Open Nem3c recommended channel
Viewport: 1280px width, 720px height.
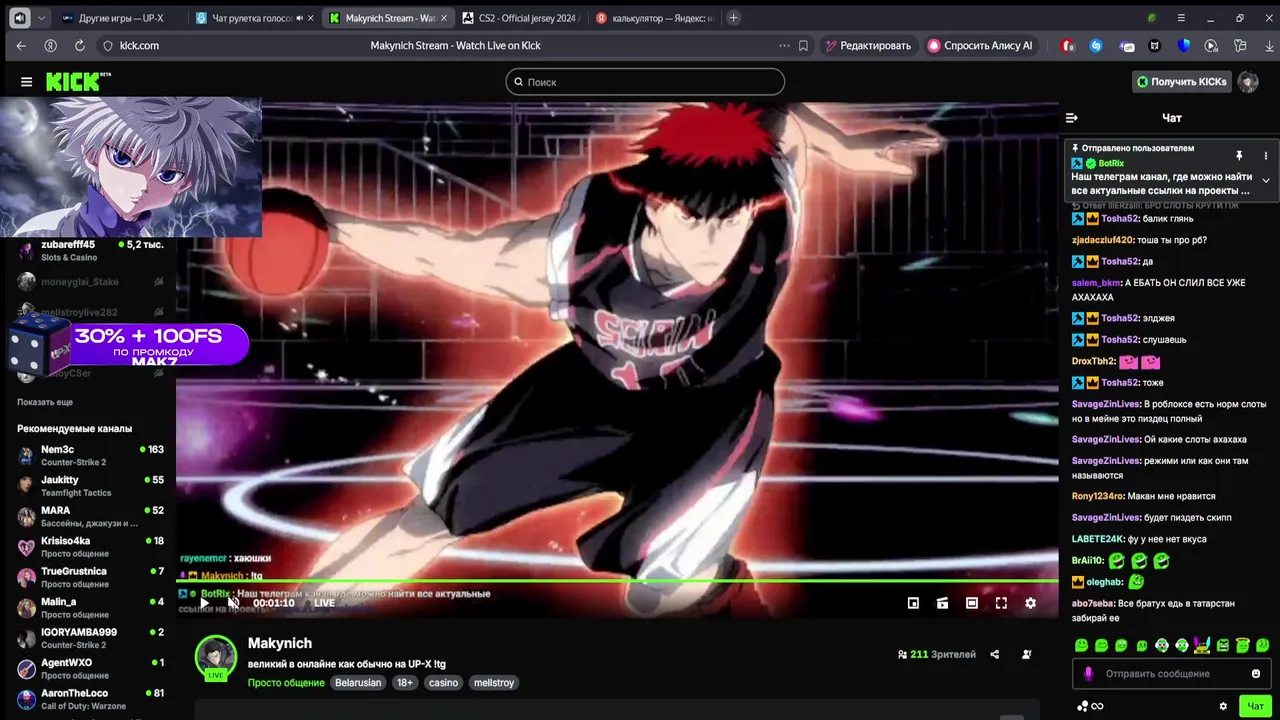pyautogui.click(x=90, y=455)
